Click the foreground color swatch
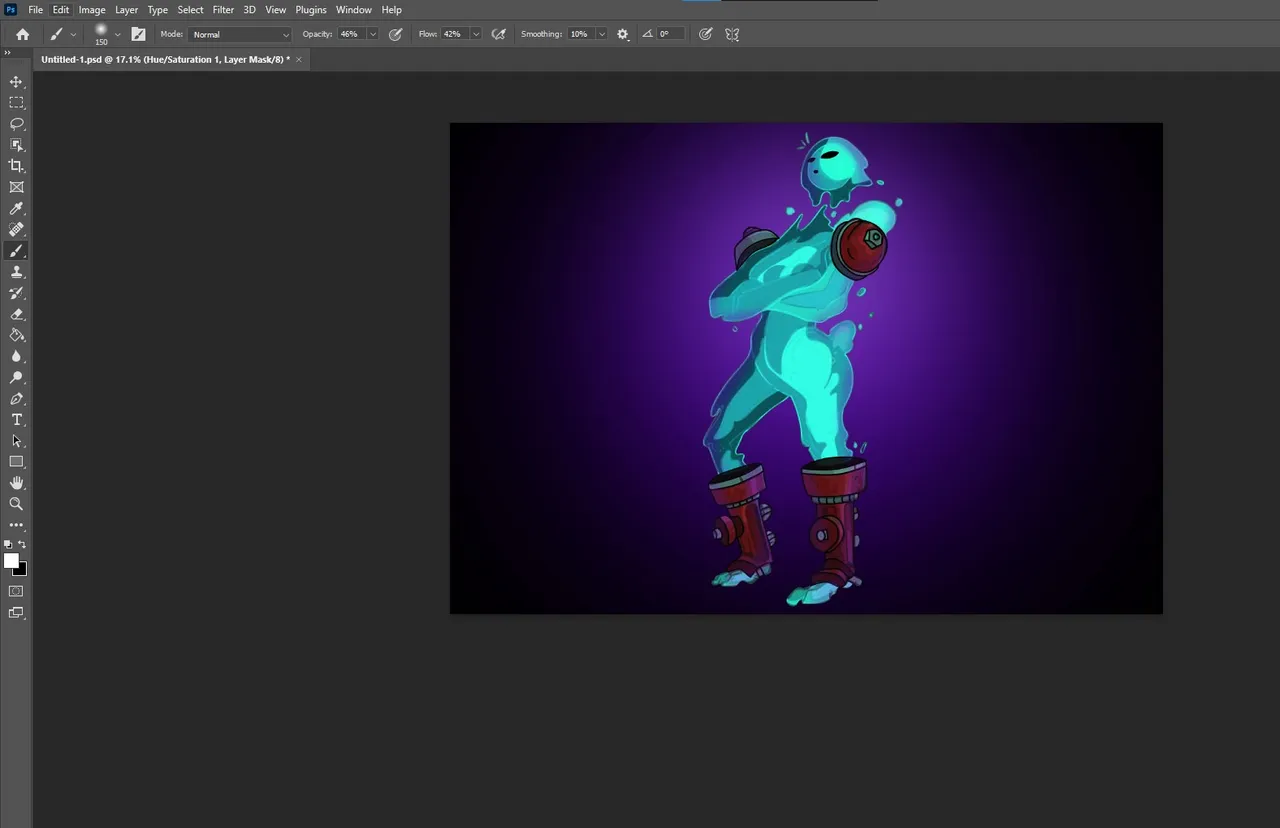The width and height of the screenshot is (1280, 828). click(11, 561)
